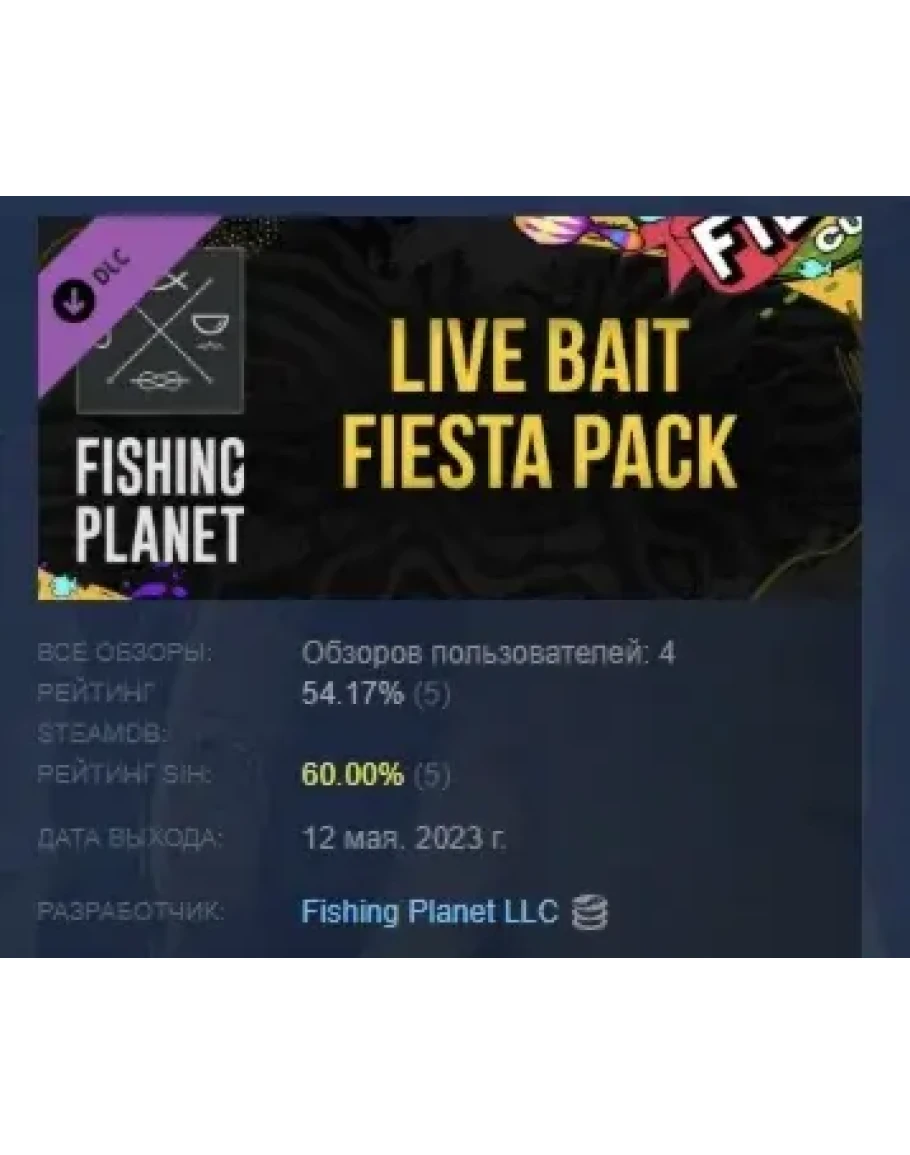Image resolution: width=910 pixels, height=1155 pixels.
Task: Click the SteamDB rating 54.17% value
Action: [x=353, y=694]
